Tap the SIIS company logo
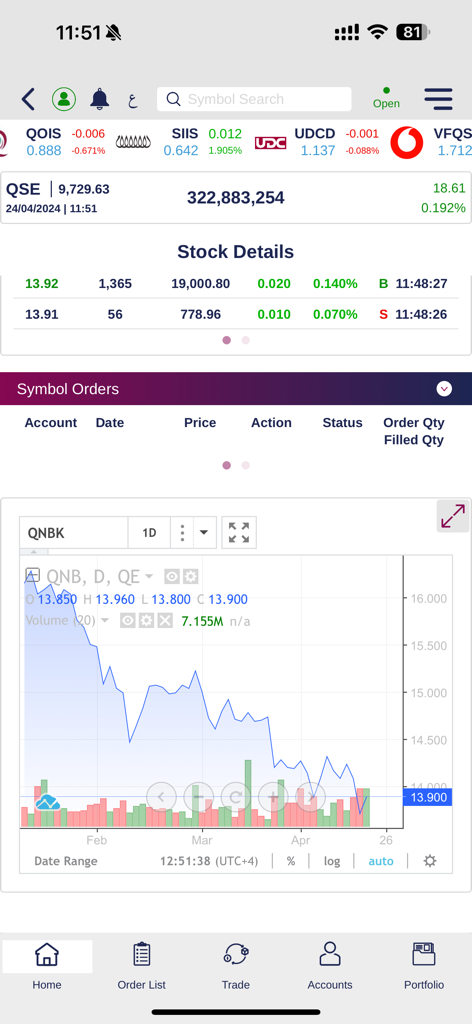The height and width of the screenshot is (1024, 472). pyautogui.click(x=133, y=142)
